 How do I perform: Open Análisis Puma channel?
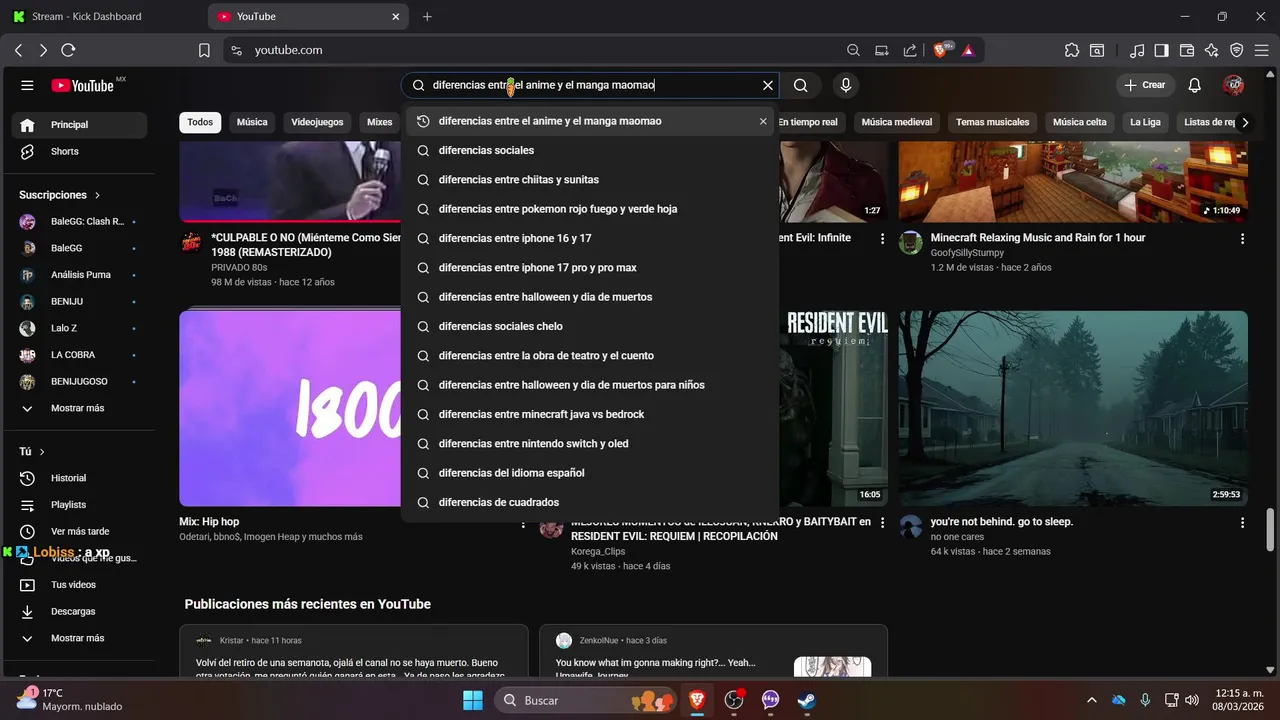pyautogui.click(x=79, y=275)
